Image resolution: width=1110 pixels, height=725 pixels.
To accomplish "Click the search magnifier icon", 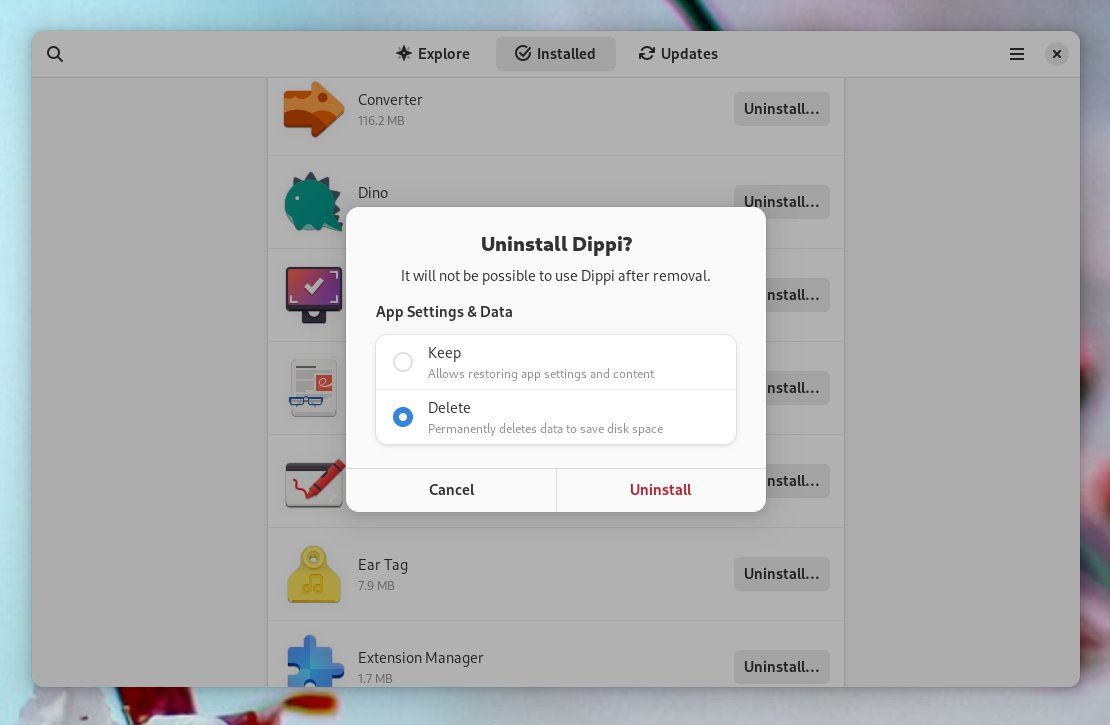I will (x=55, y=54).
